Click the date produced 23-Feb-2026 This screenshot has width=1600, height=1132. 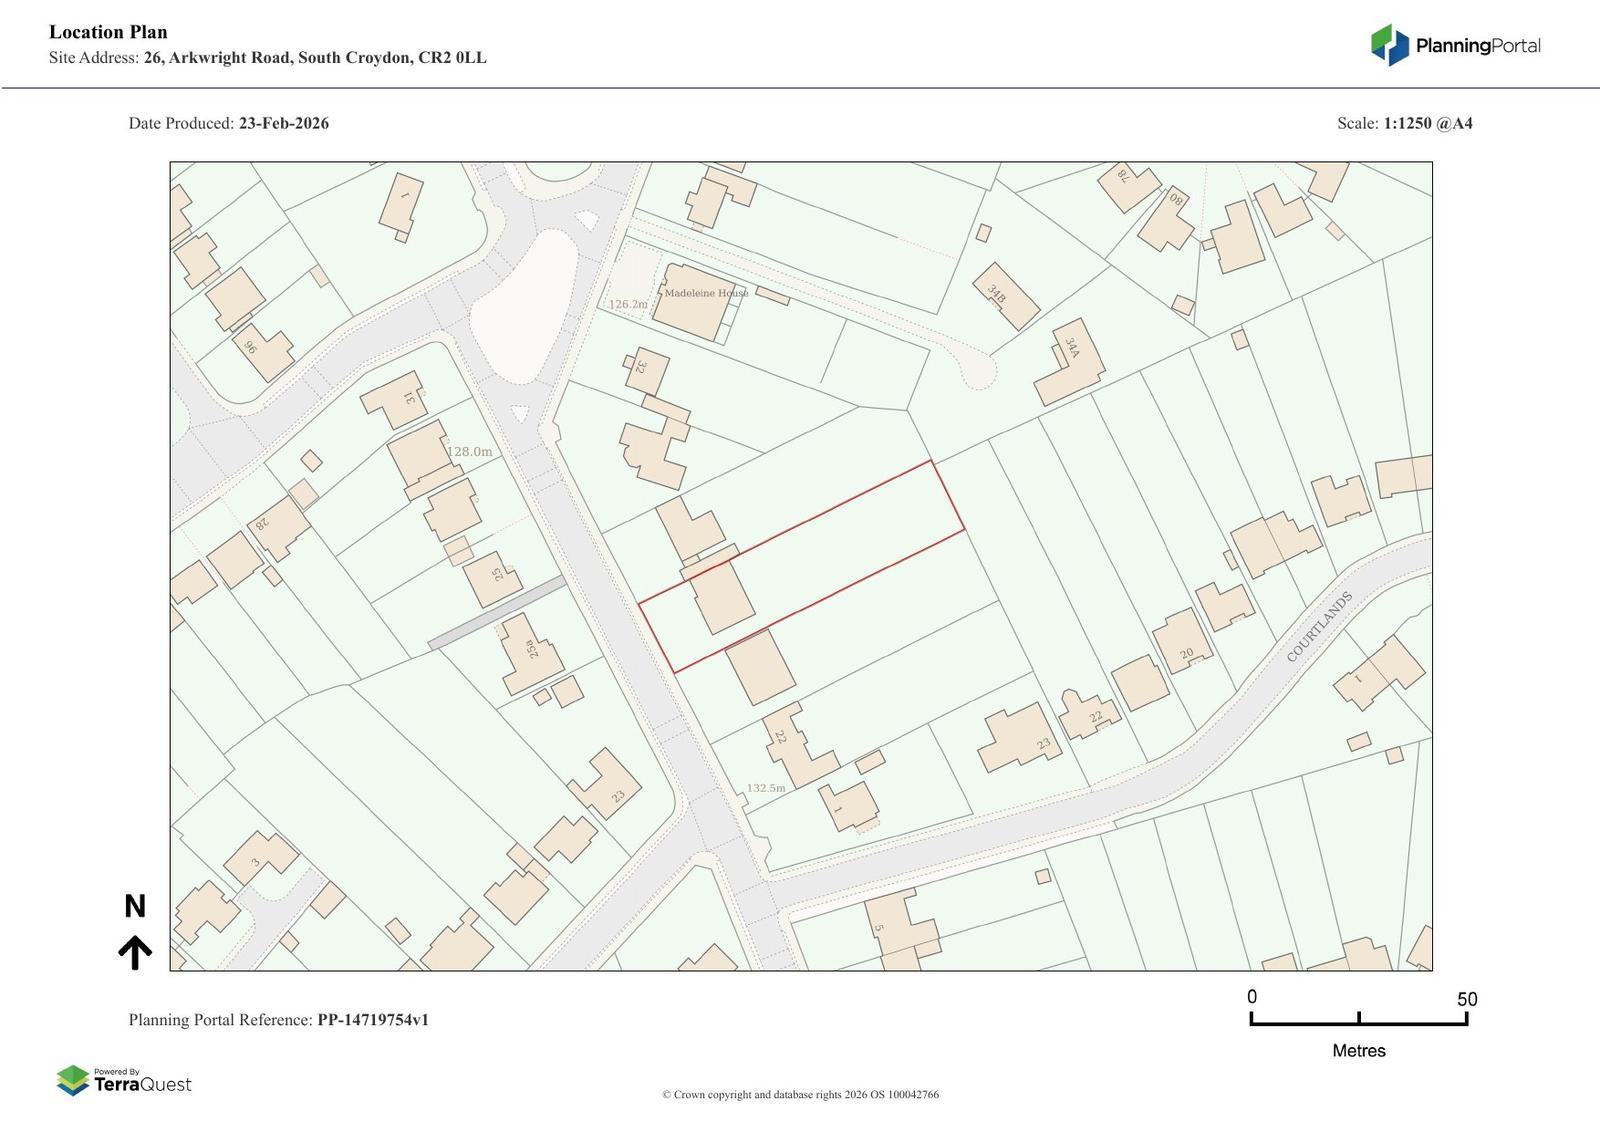[283, 123]
